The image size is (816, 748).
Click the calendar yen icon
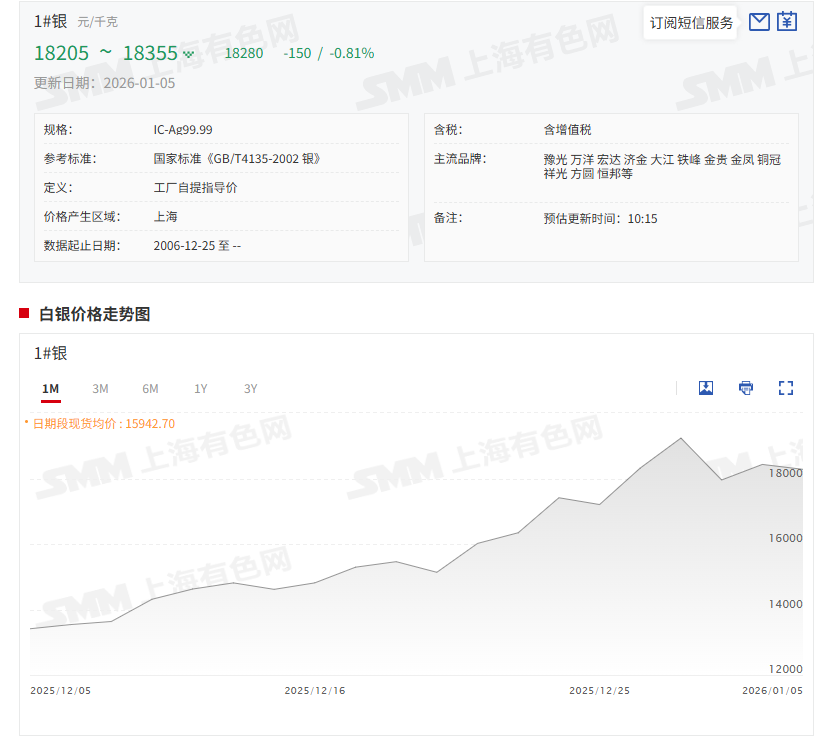(x=787, y=21)
